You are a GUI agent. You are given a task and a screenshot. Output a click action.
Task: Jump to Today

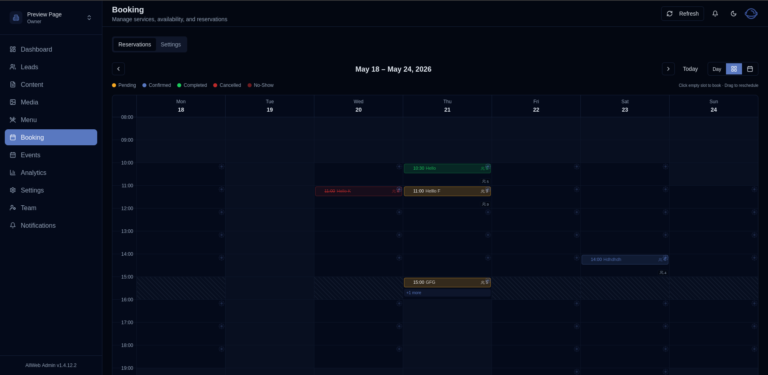690,69
